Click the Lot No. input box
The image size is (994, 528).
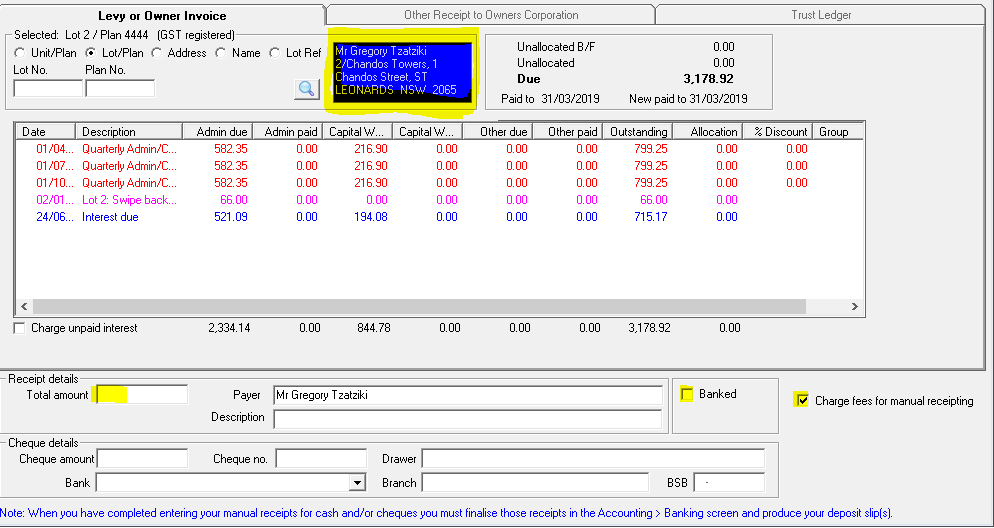click(47, 88)
